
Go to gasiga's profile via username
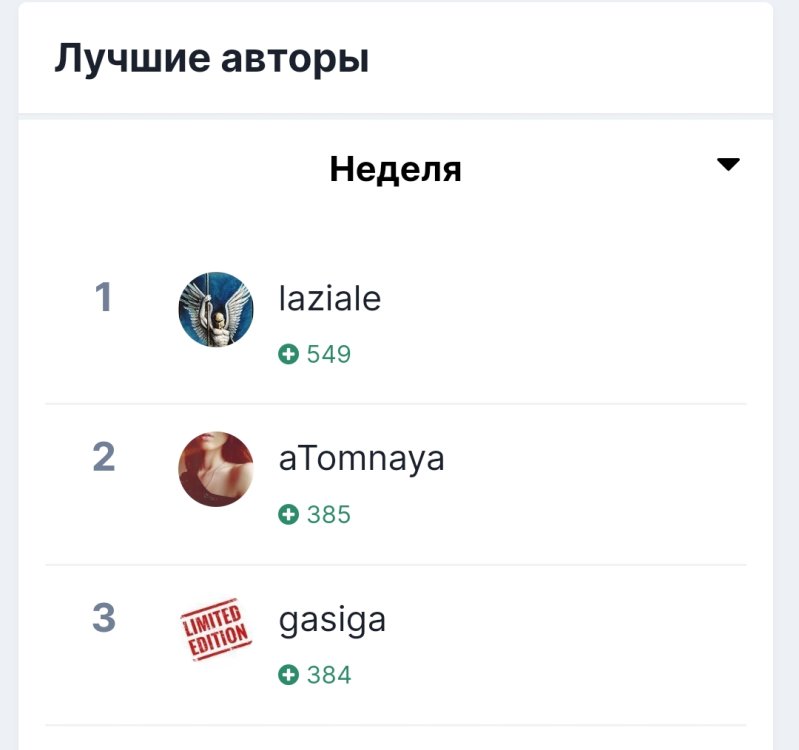332,620
